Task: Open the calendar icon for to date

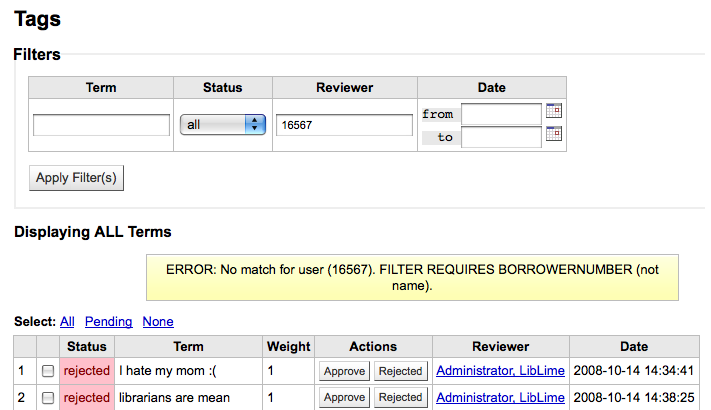Action: 554,134
